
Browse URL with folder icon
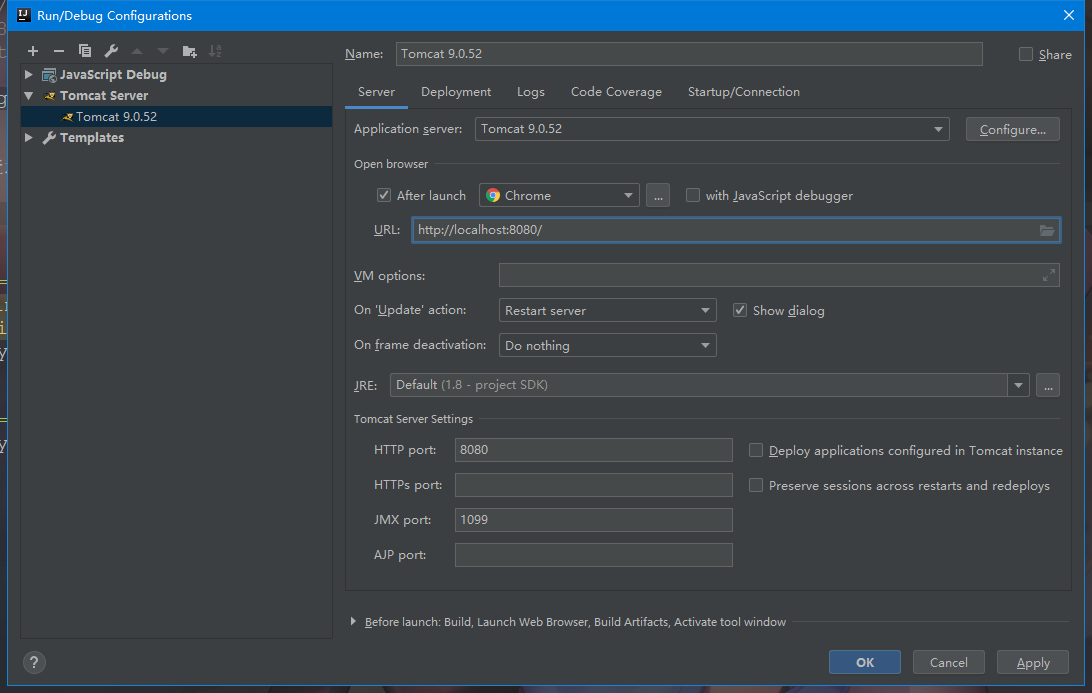click(1047, 230)
